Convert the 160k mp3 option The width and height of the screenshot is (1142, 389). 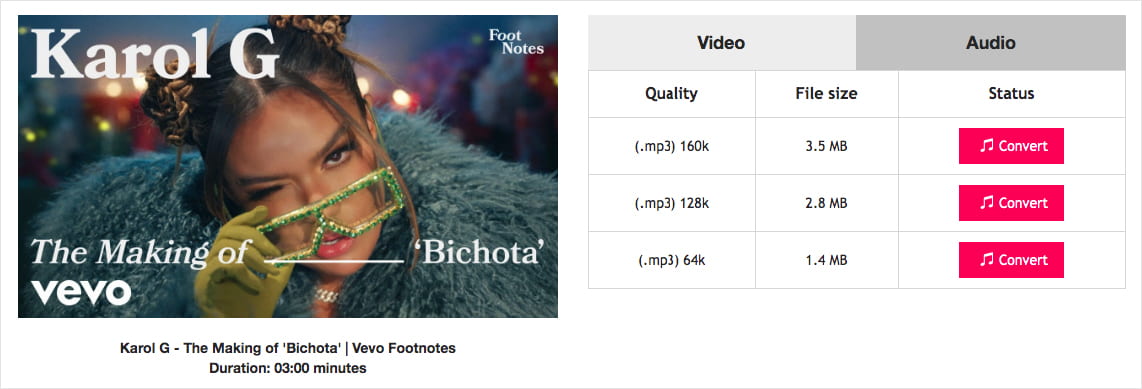point(1011,146)
